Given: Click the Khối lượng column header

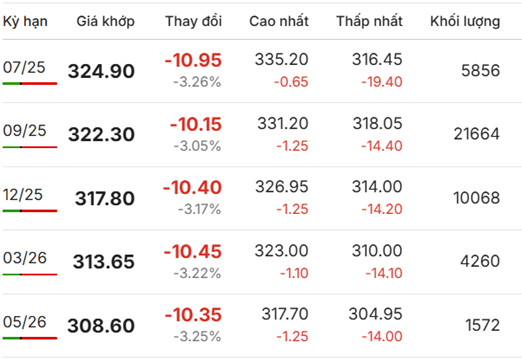Looking at the screenshot, I should pos(465,21).
